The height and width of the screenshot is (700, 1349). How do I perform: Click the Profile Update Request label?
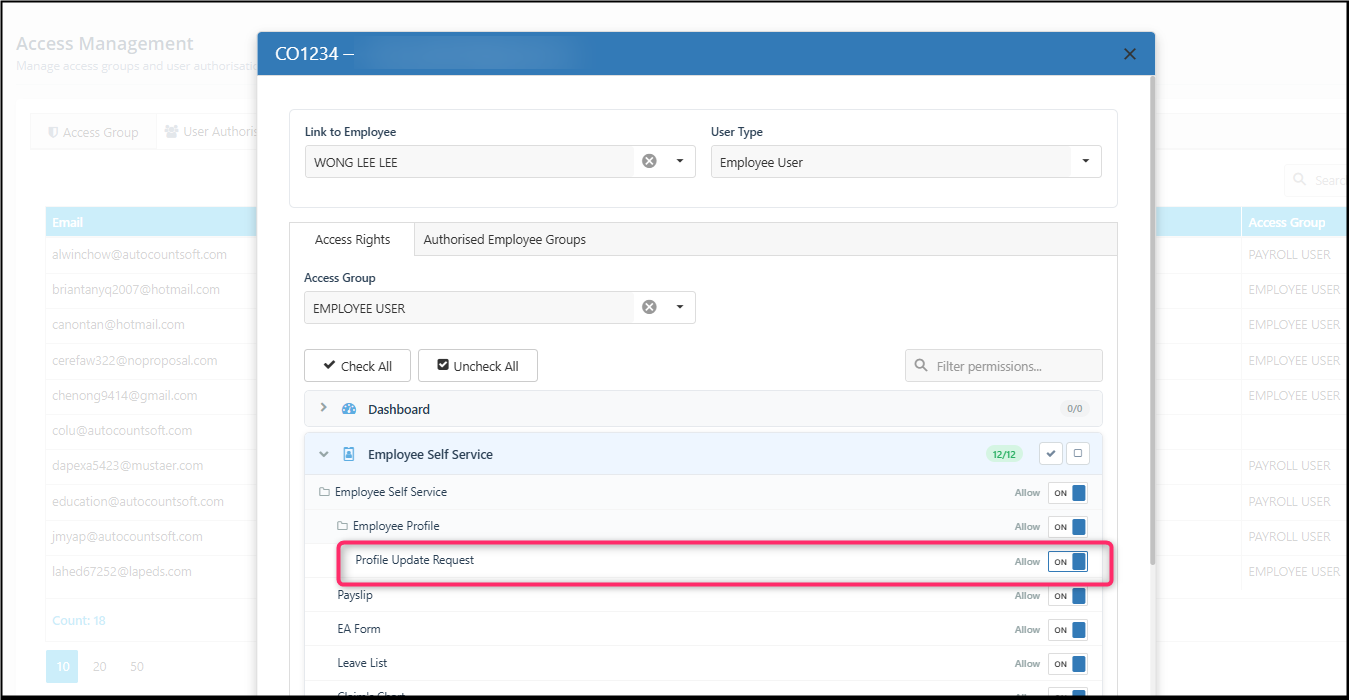click(x=415, y=560)
